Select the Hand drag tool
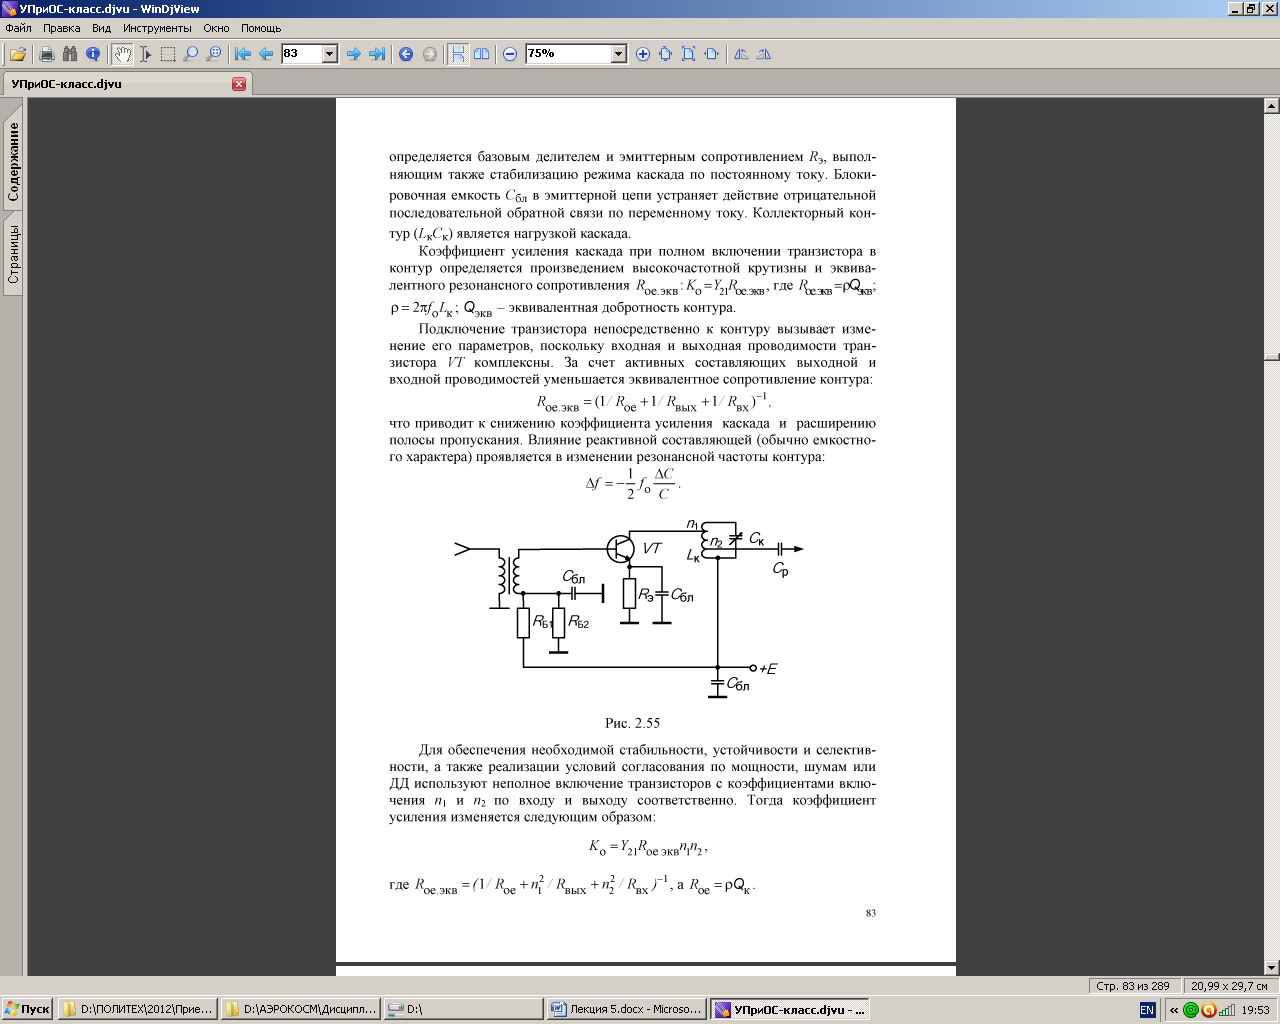The height and width of the screenshot is (1024, 1280). click(x=122, y=54)
